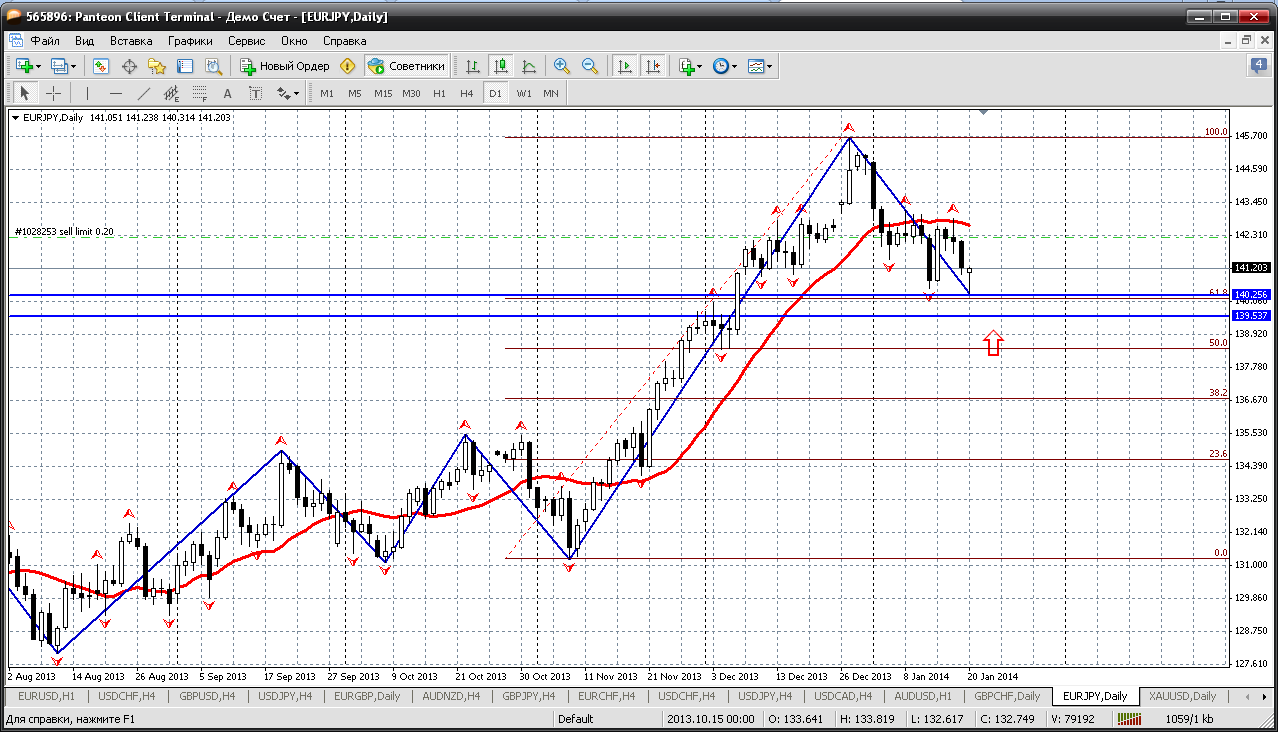
Task: Set timeframe to H1
Action: coord(439,93)
